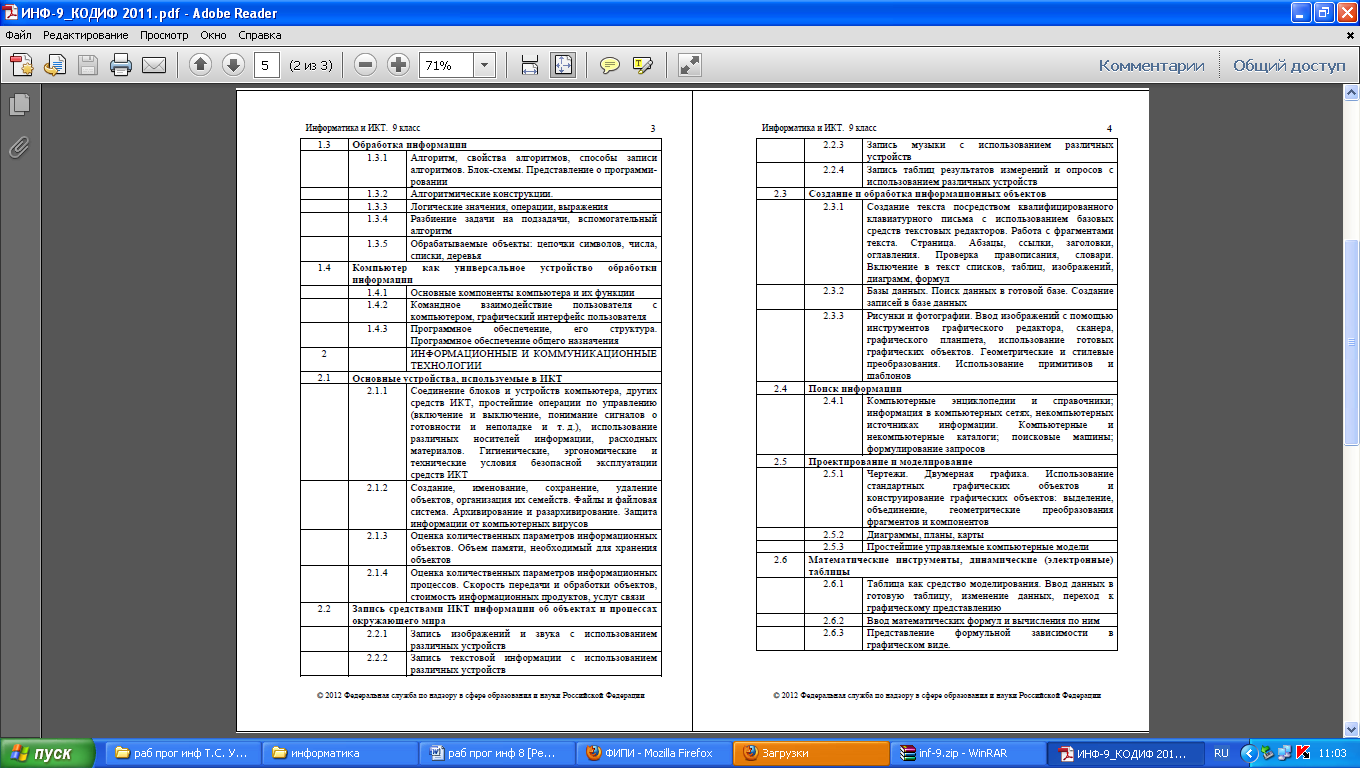Open the Общий доступ panel
The image size is (1360, 768).
click(1289, 65)
